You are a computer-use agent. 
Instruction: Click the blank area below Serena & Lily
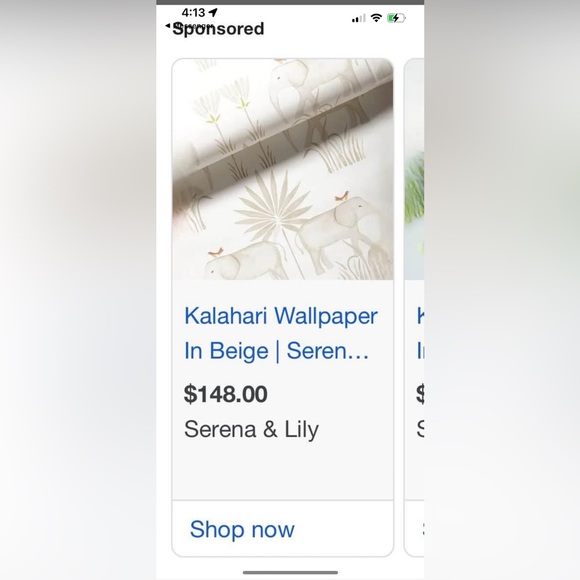coord(283,470)
